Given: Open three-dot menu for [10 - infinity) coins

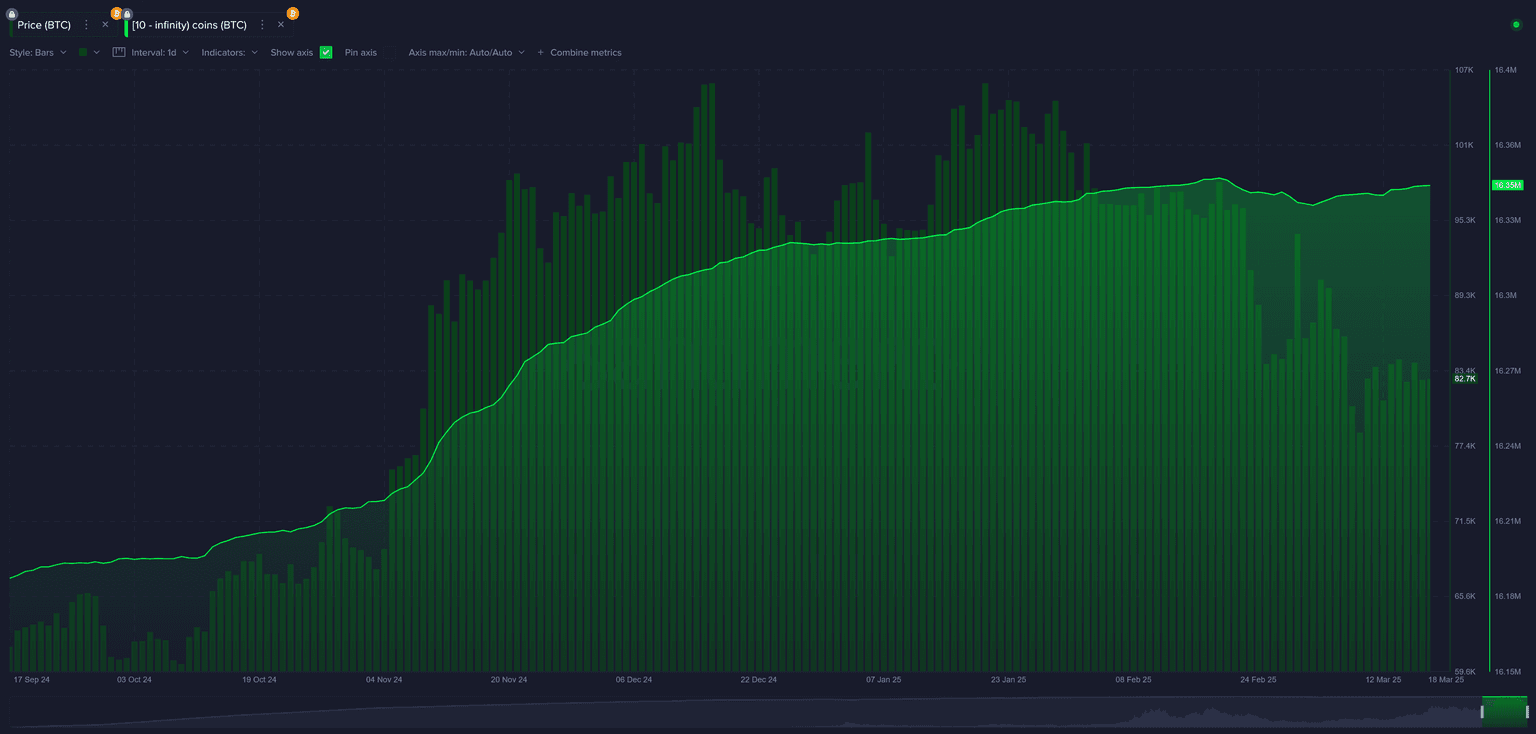Looking at the screenshot, I should [262, 25].
